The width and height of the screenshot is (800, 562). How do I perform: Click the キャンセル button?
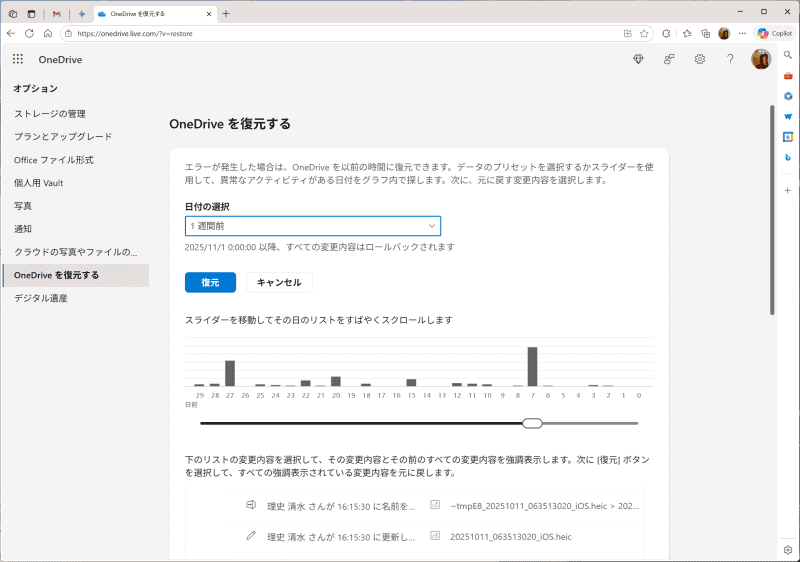279,283
